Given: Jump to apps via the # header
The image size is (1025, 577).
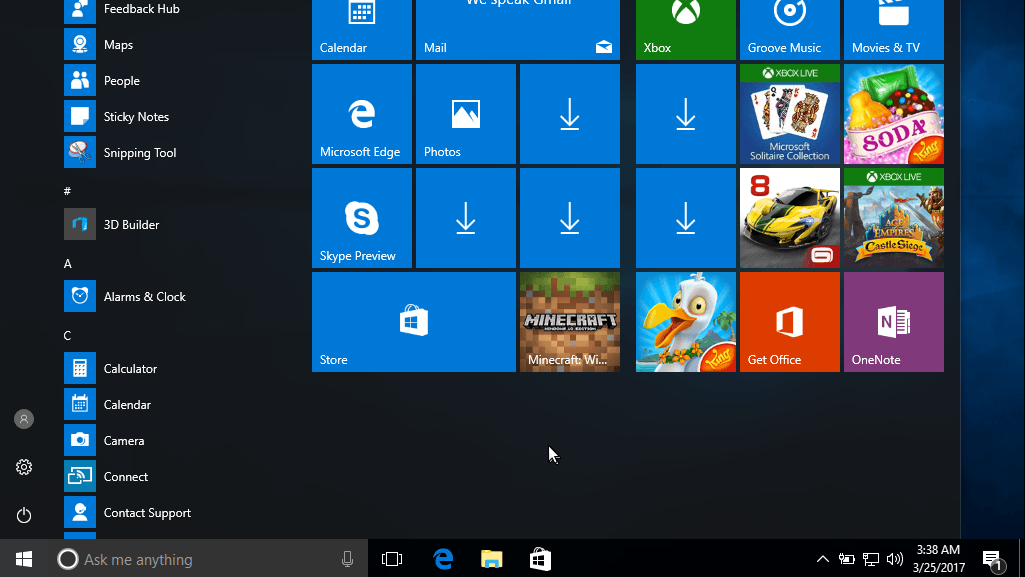Looking at the screenshot, I should pos(67,191).
